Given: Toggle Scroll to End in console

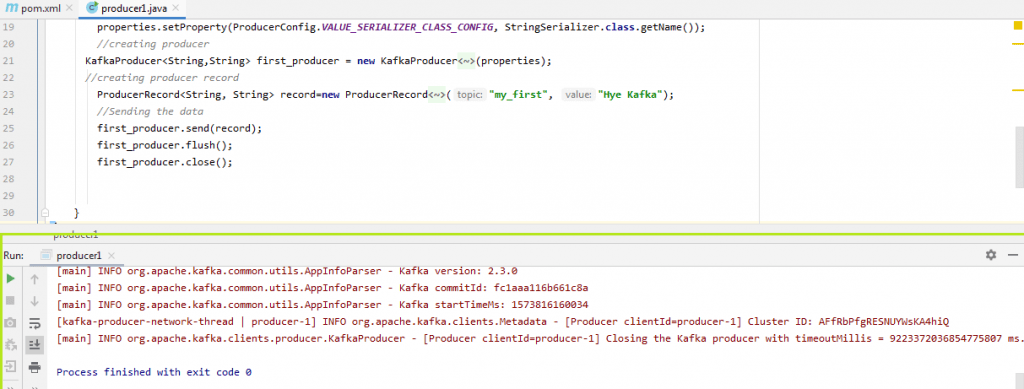Looking at the screenshot, I should pyautogui.click(x=35, y=345).
